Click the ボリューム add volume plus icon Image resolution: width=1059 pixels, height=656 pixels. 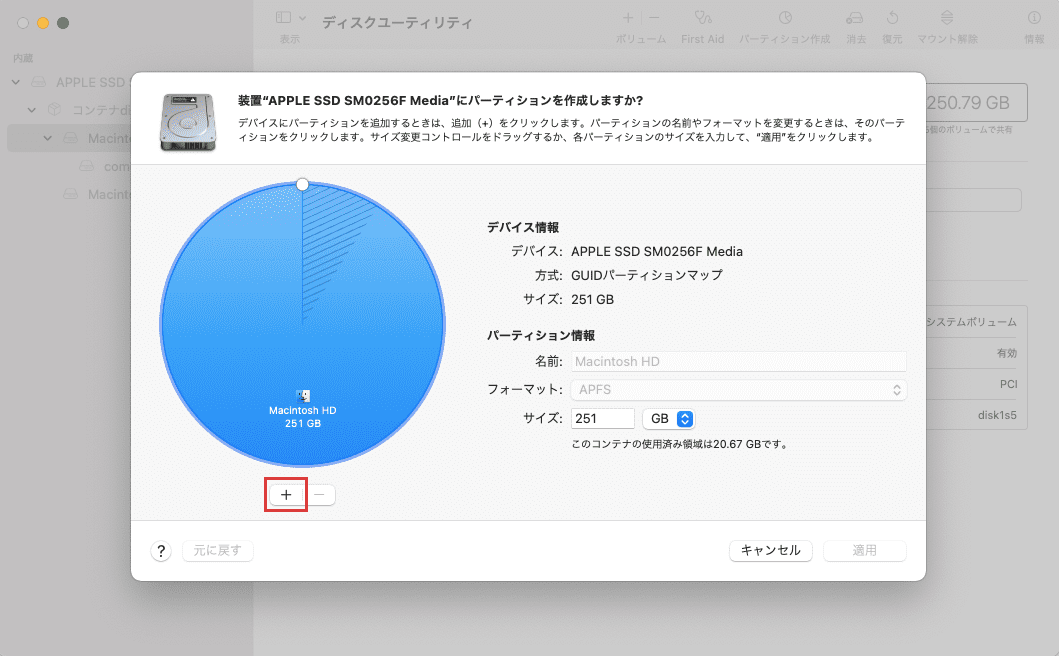coord(628,18)
